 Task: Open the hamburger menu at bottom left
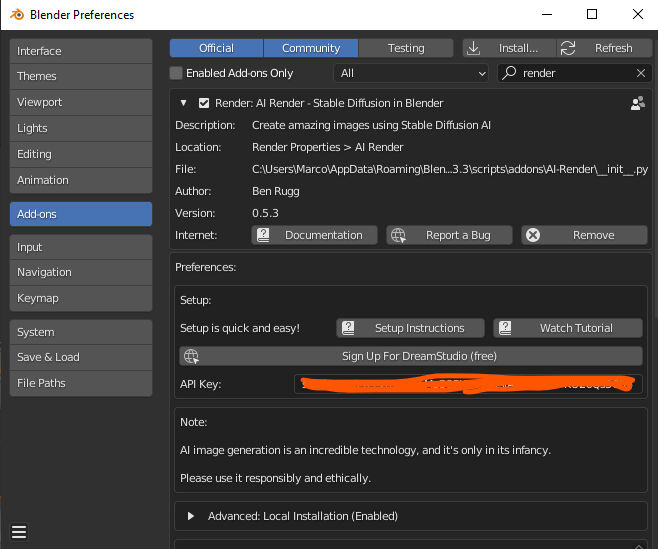coord(19,532)
